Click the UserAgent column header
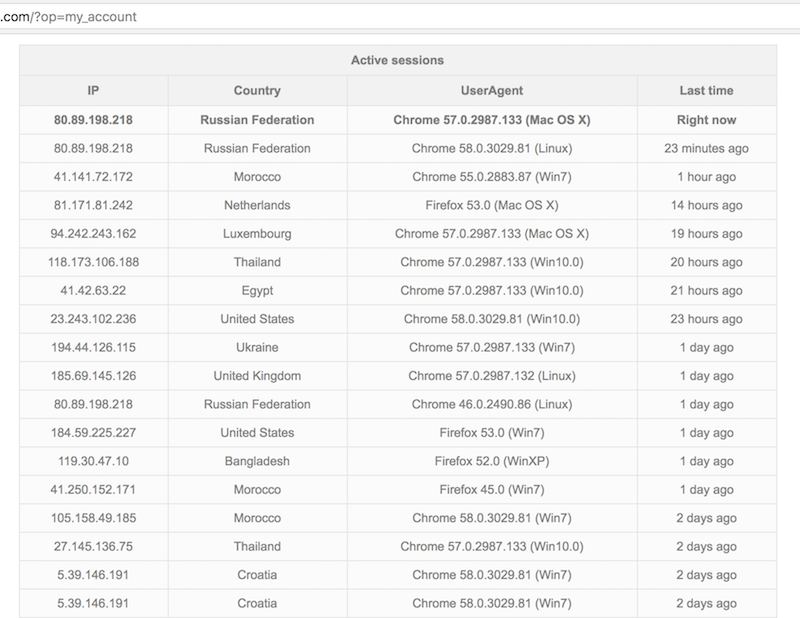The width and height of the screenshot is (800, 618). [x=492, y=90]
